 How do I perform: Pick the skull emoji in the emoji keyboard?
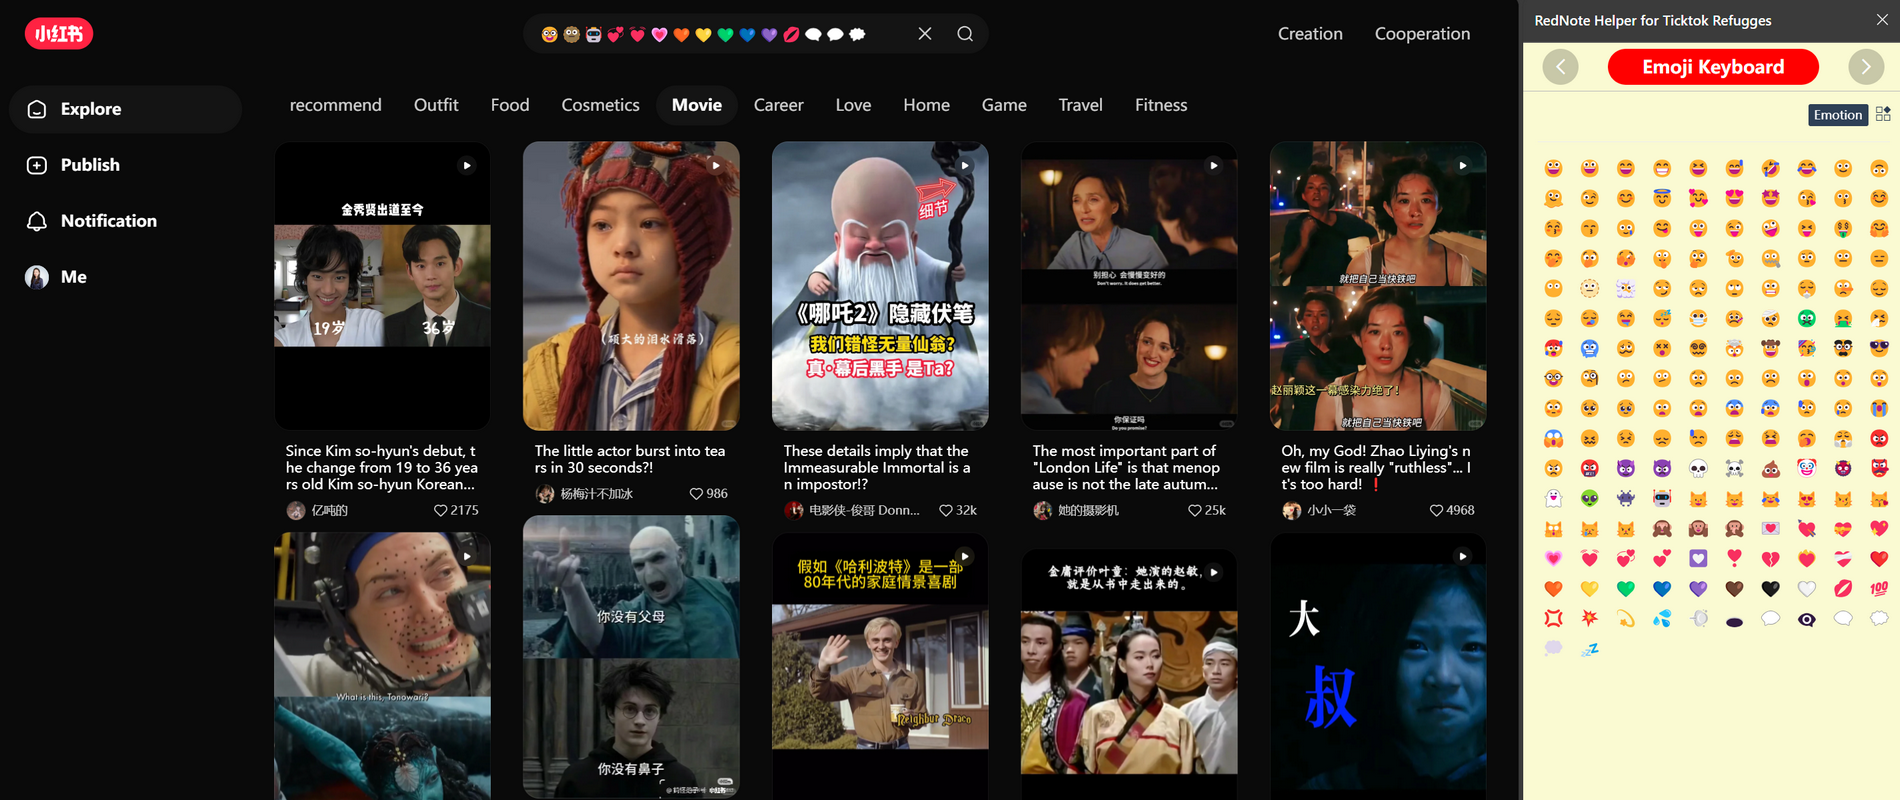(x=1698, y=468)
